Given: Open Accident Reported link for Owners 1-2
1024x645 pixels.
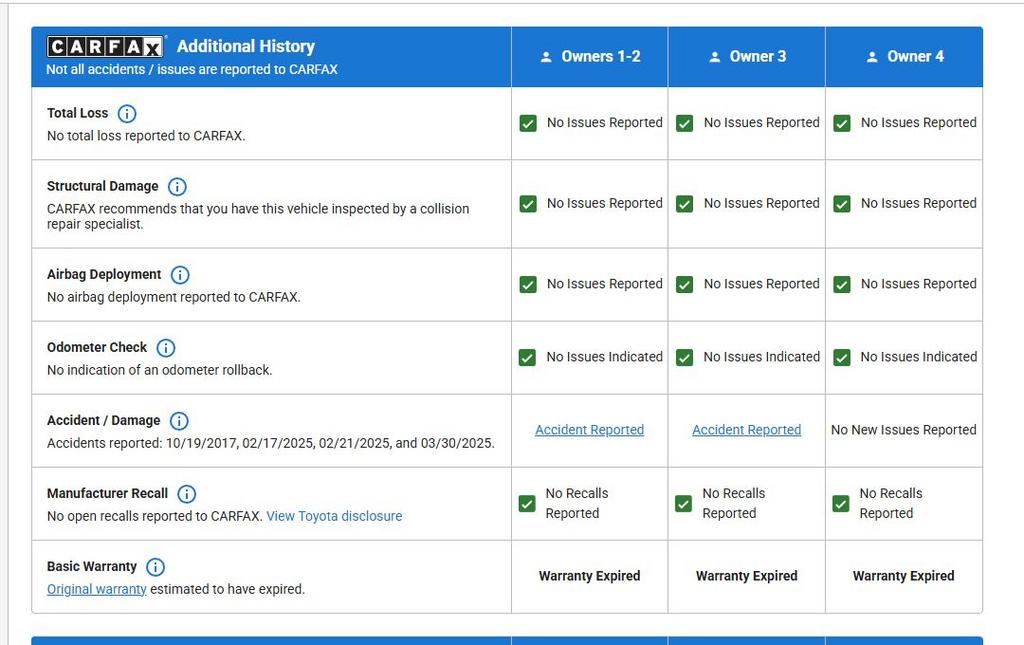Looking at the screenshot, I should point(590,430).
